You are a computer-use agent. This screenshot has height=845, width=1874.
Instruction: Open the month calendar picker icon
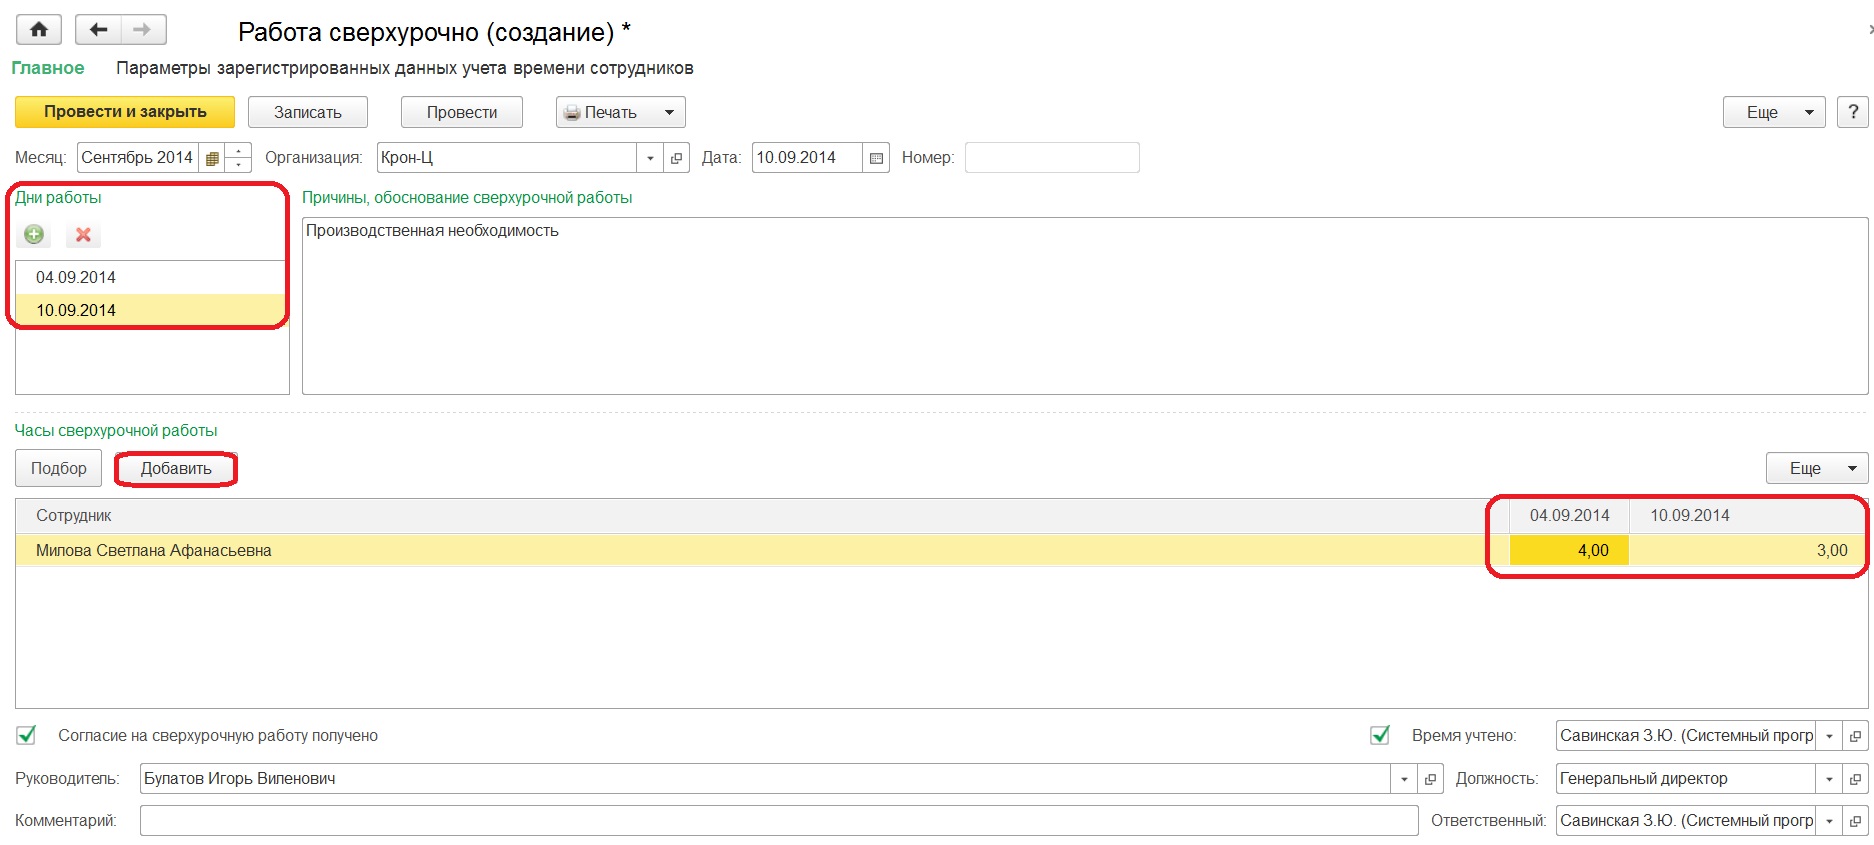(212, 158)
